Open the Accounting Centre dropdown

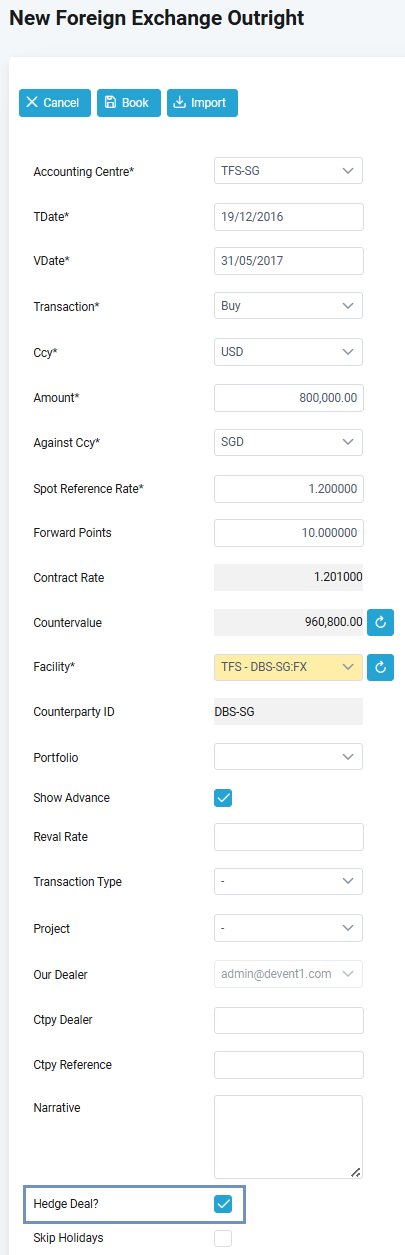point(289,171)
